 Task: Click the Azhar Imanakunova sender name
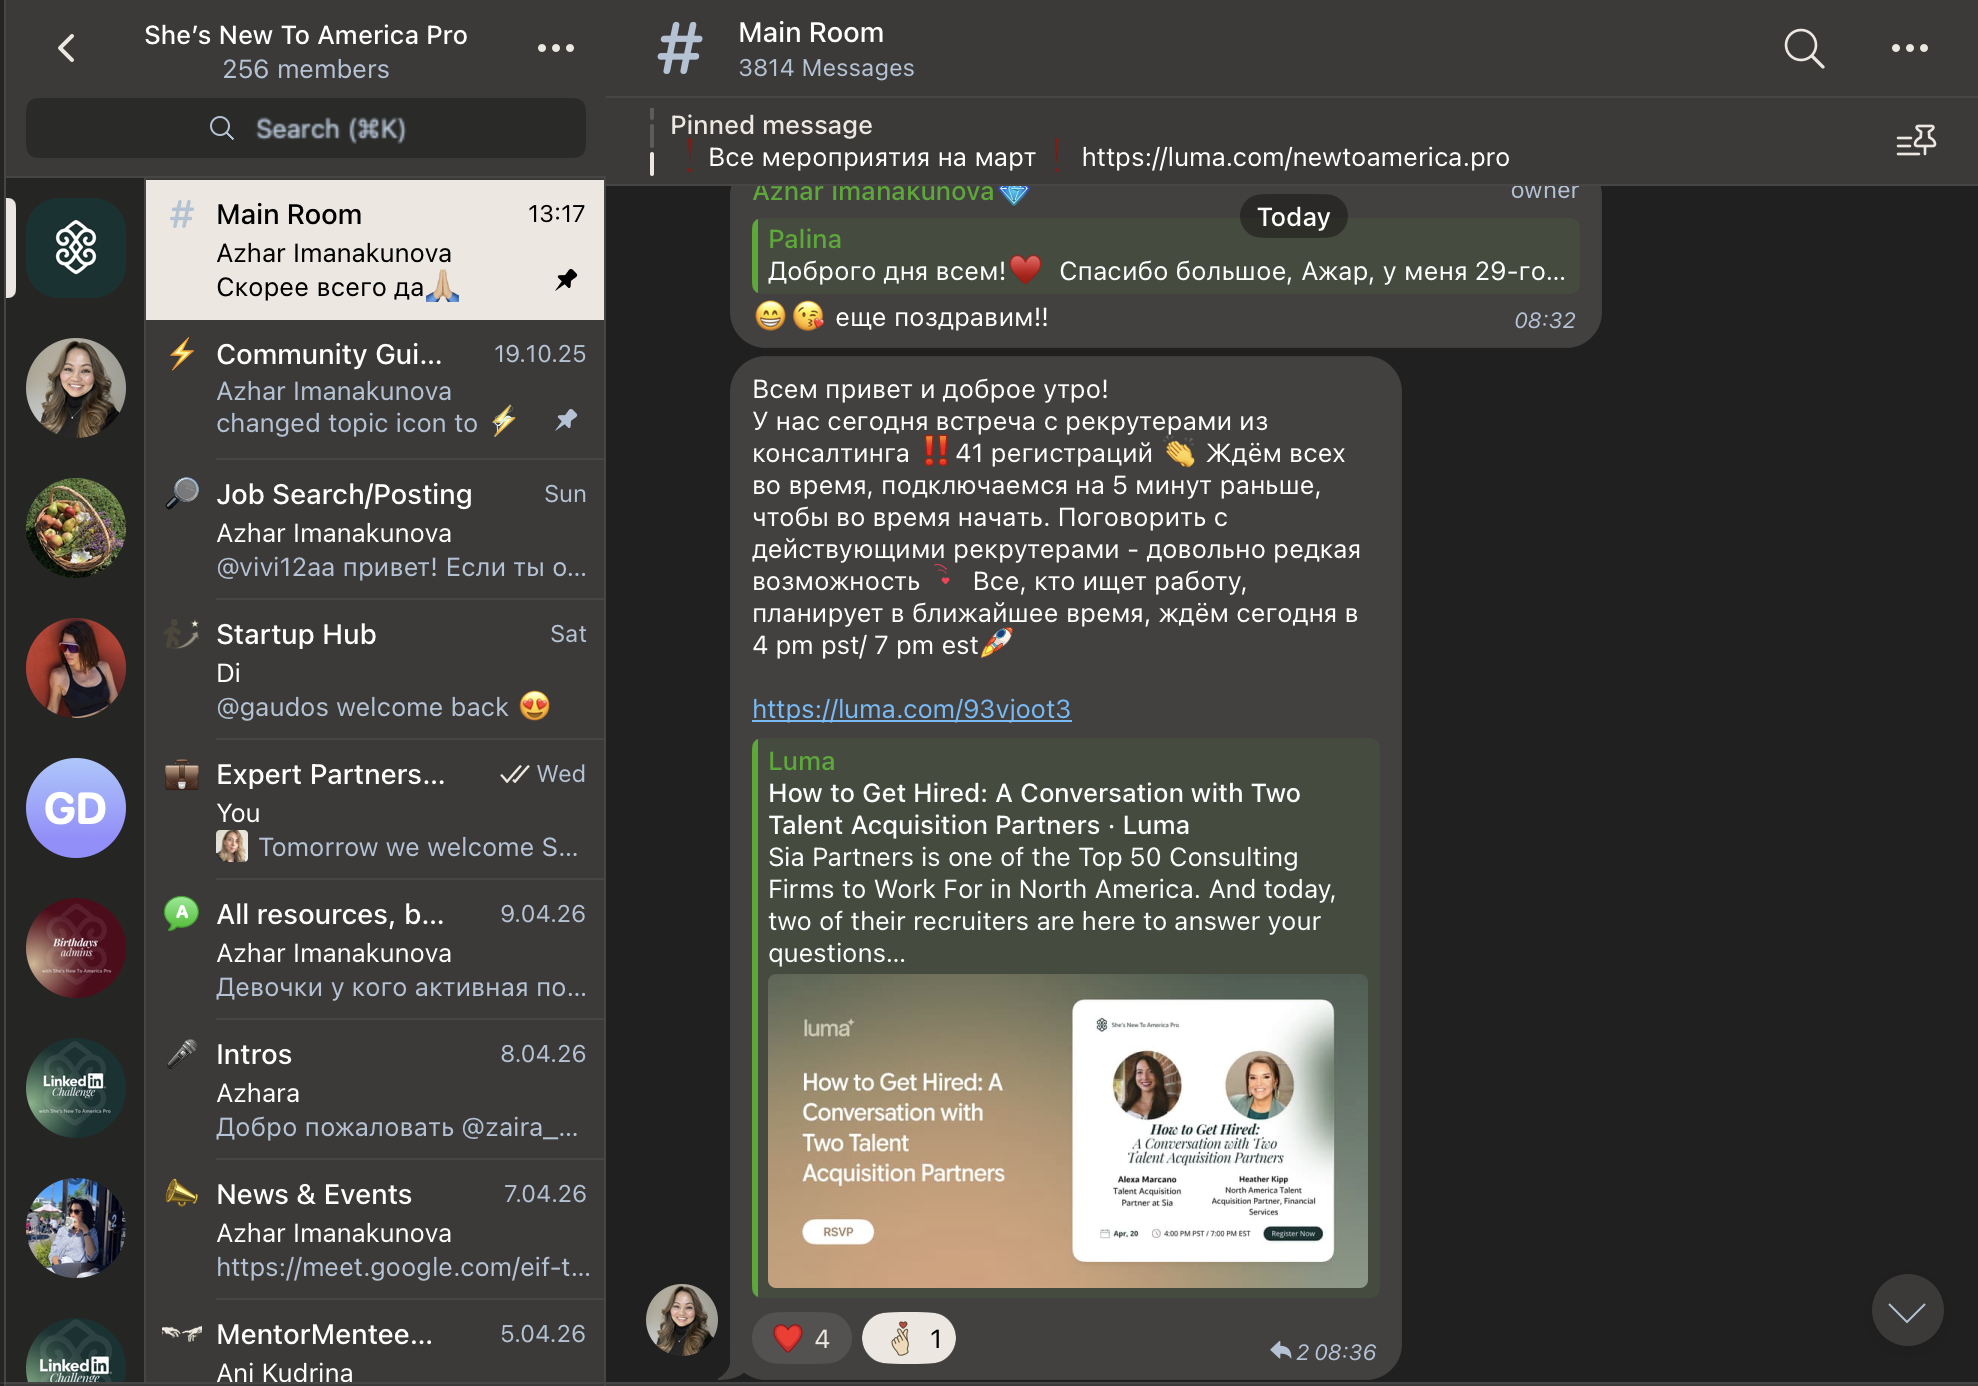coord(873,192)
